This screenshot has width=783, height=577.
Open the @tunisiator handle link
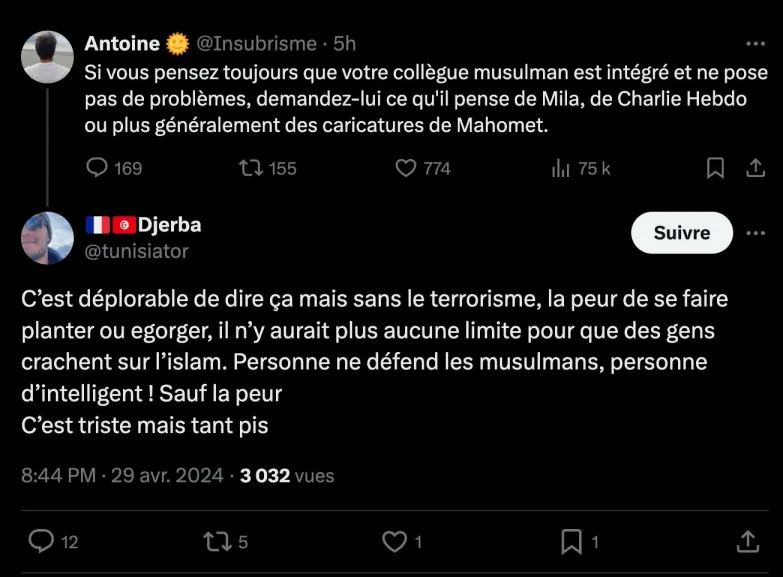(137, 251)
